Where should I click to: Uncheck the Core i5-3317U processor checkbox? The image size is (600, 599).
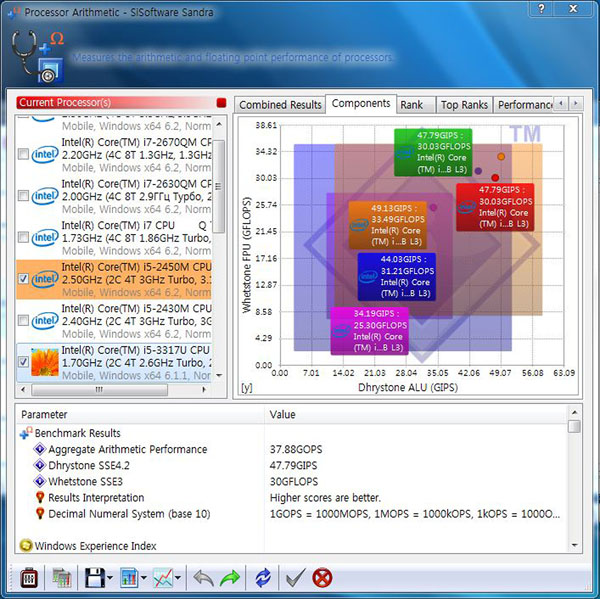[23, 361]
